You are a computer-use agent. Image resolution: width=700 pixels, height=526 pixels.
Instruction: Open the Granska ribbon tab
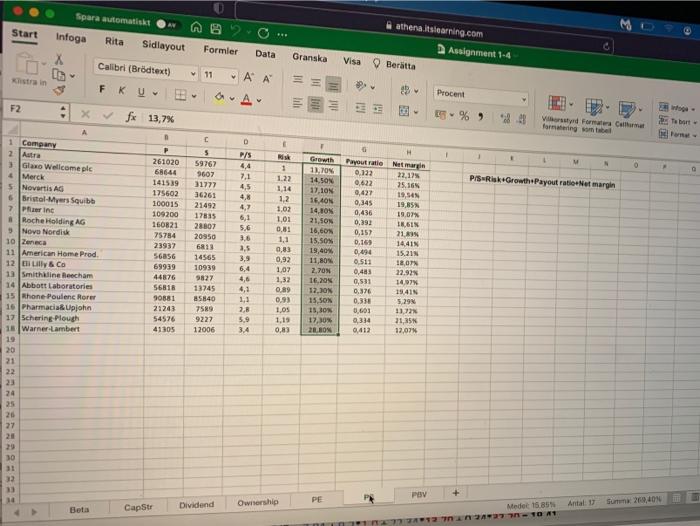[x=309, y=58]
